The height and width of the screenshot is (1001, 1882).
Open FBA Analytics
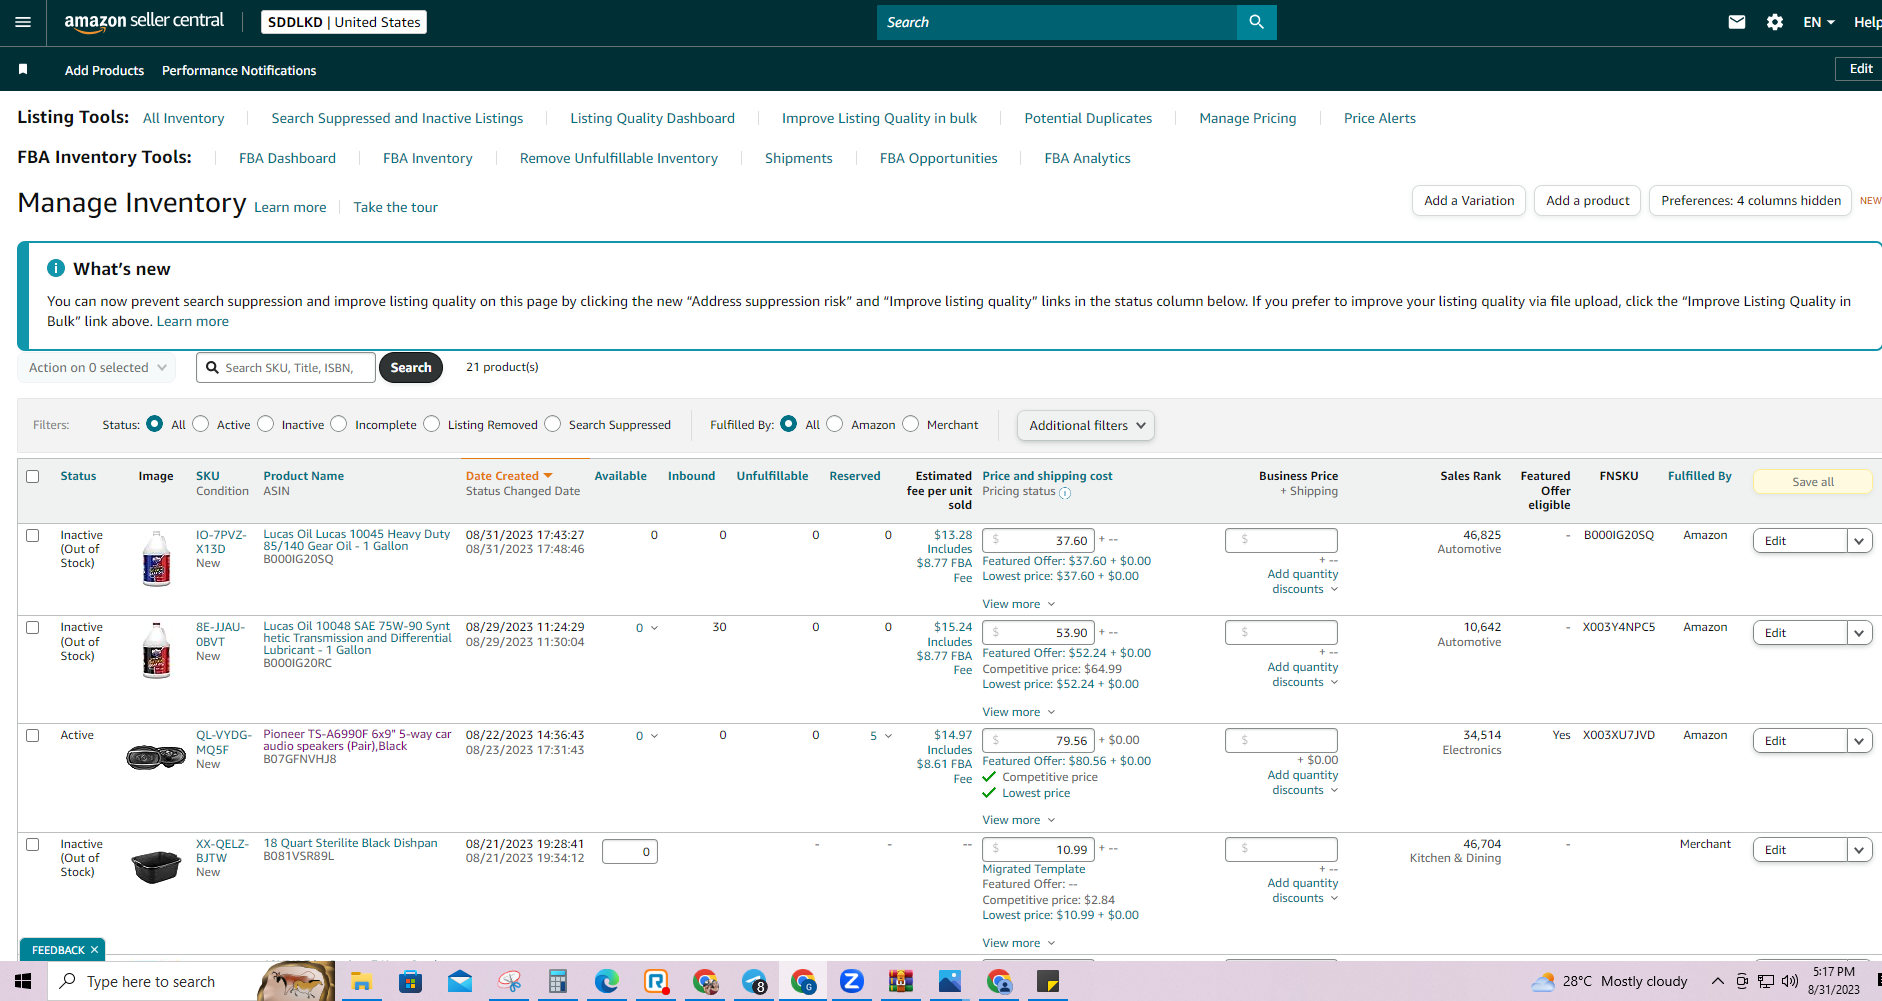pyautogui.click(x=1087, y=158)
